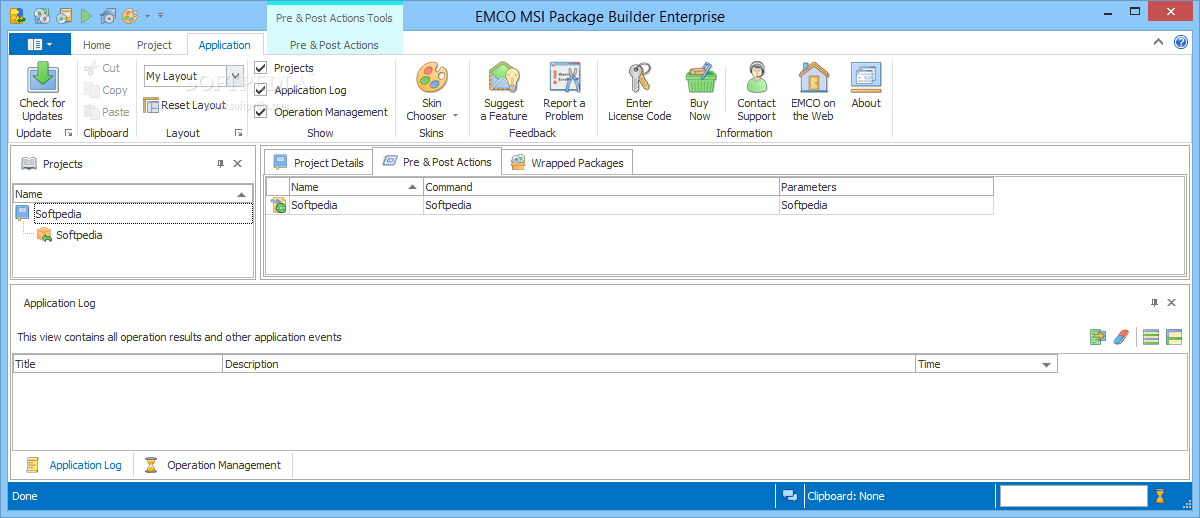
Task: Sort log by the Description column header
Action: pyautogui.click(x=569, y=365)
